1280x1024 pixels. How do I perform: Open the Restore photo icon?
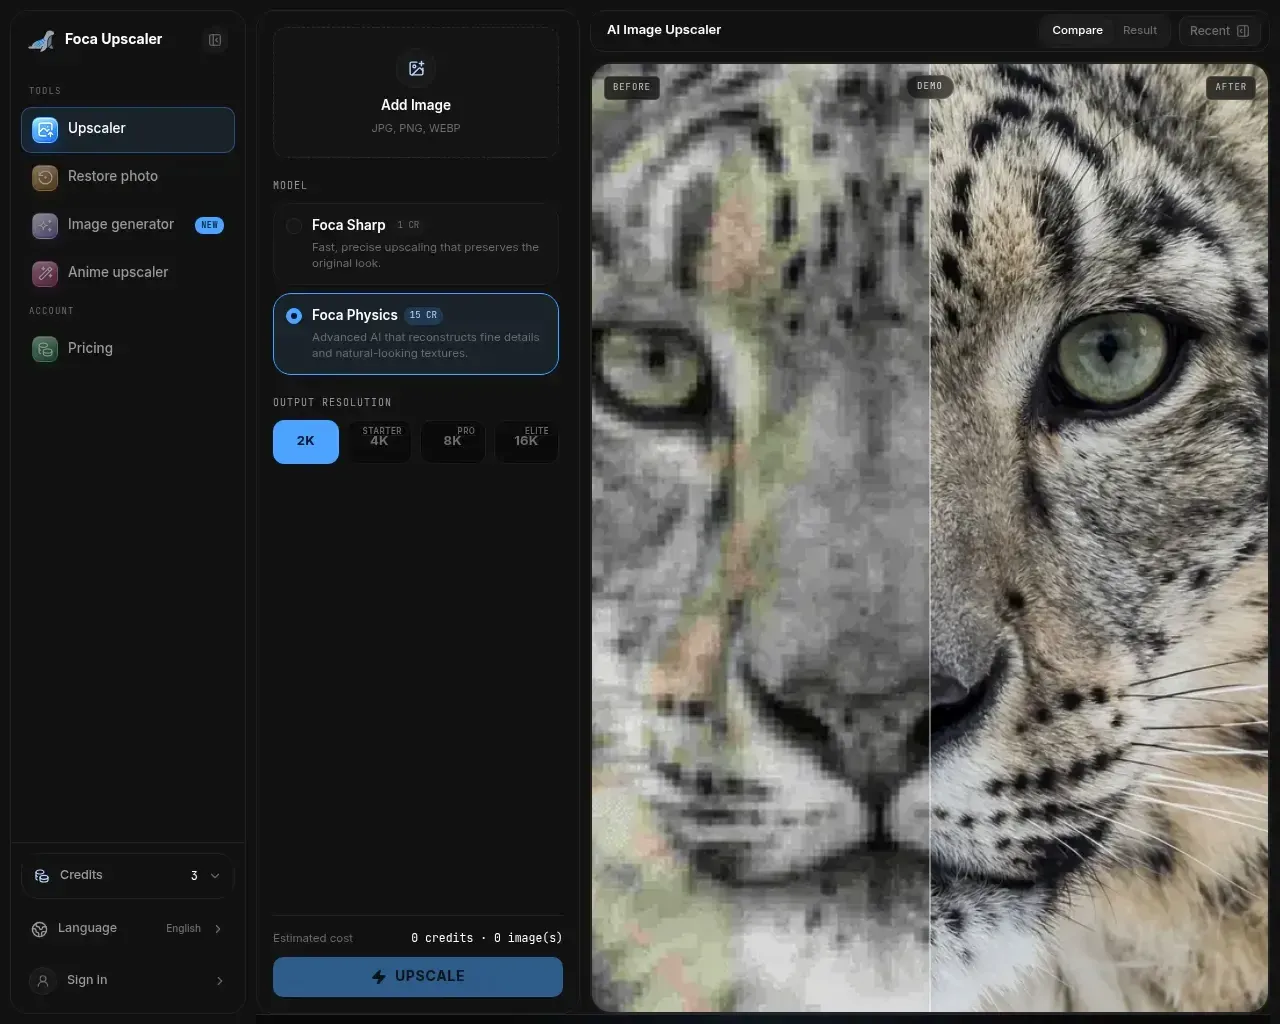45,177
